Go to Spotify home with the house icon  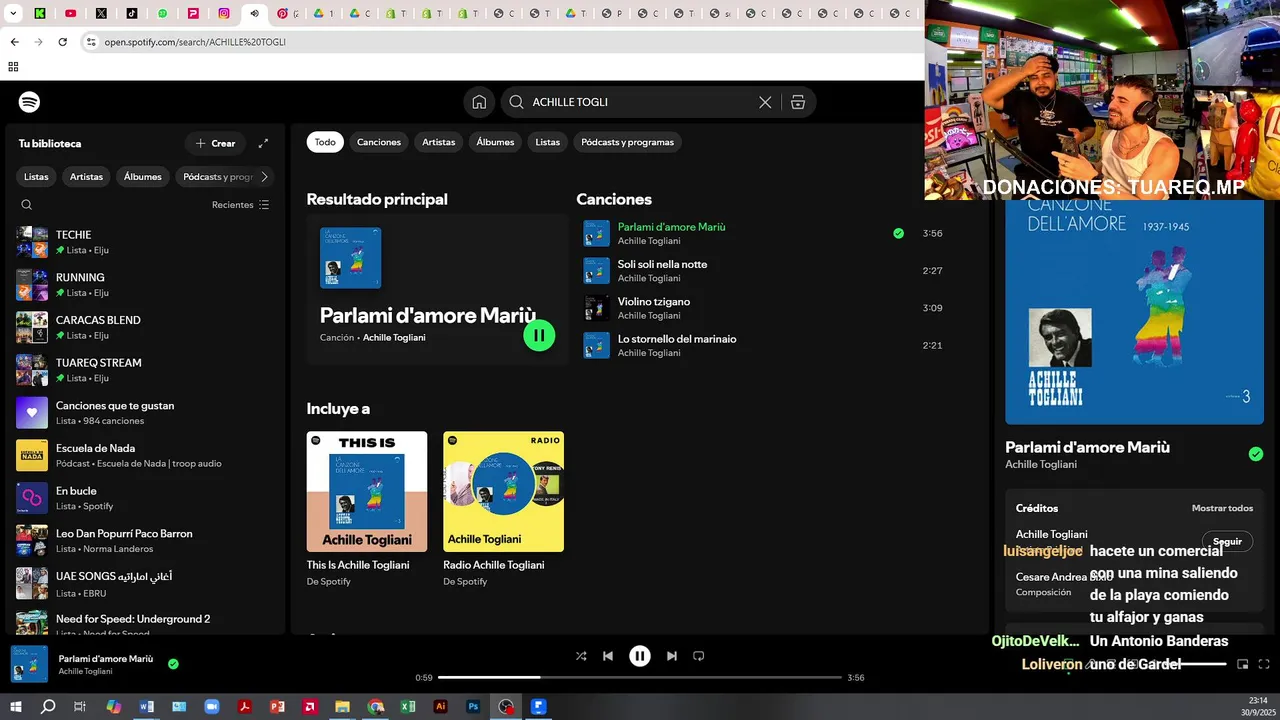coord(479,102)
